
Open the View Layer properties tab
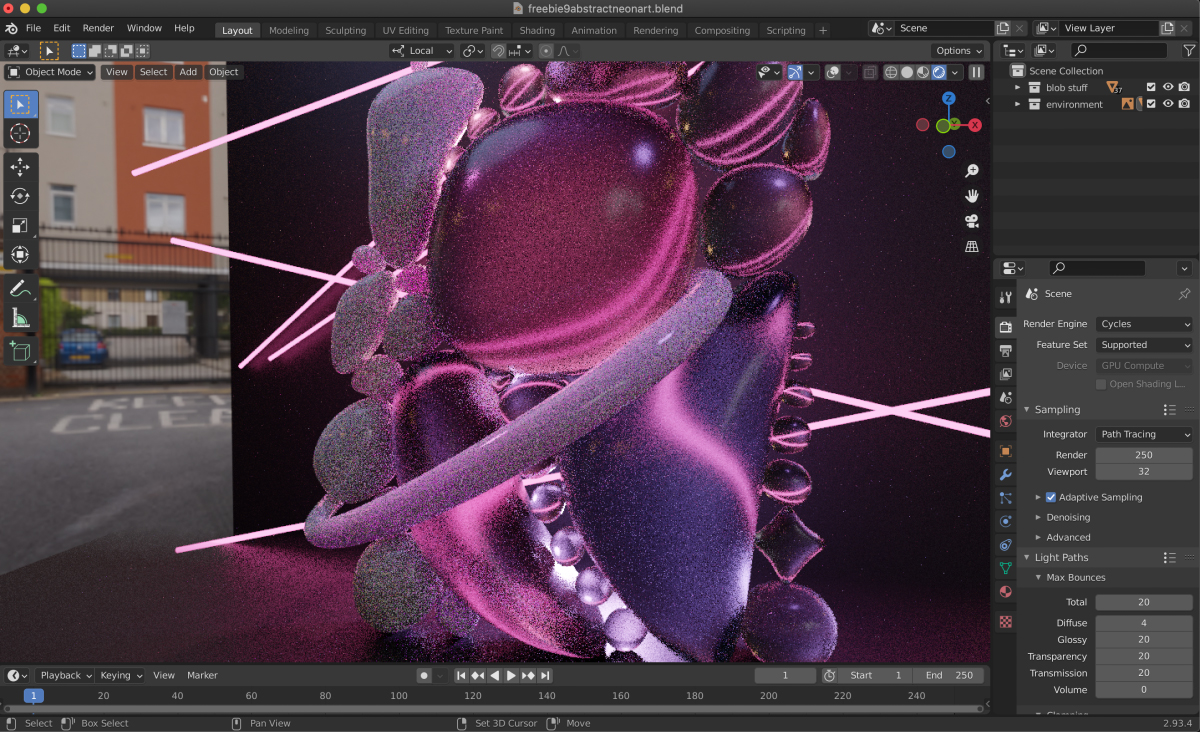[x=1006, y=374]
